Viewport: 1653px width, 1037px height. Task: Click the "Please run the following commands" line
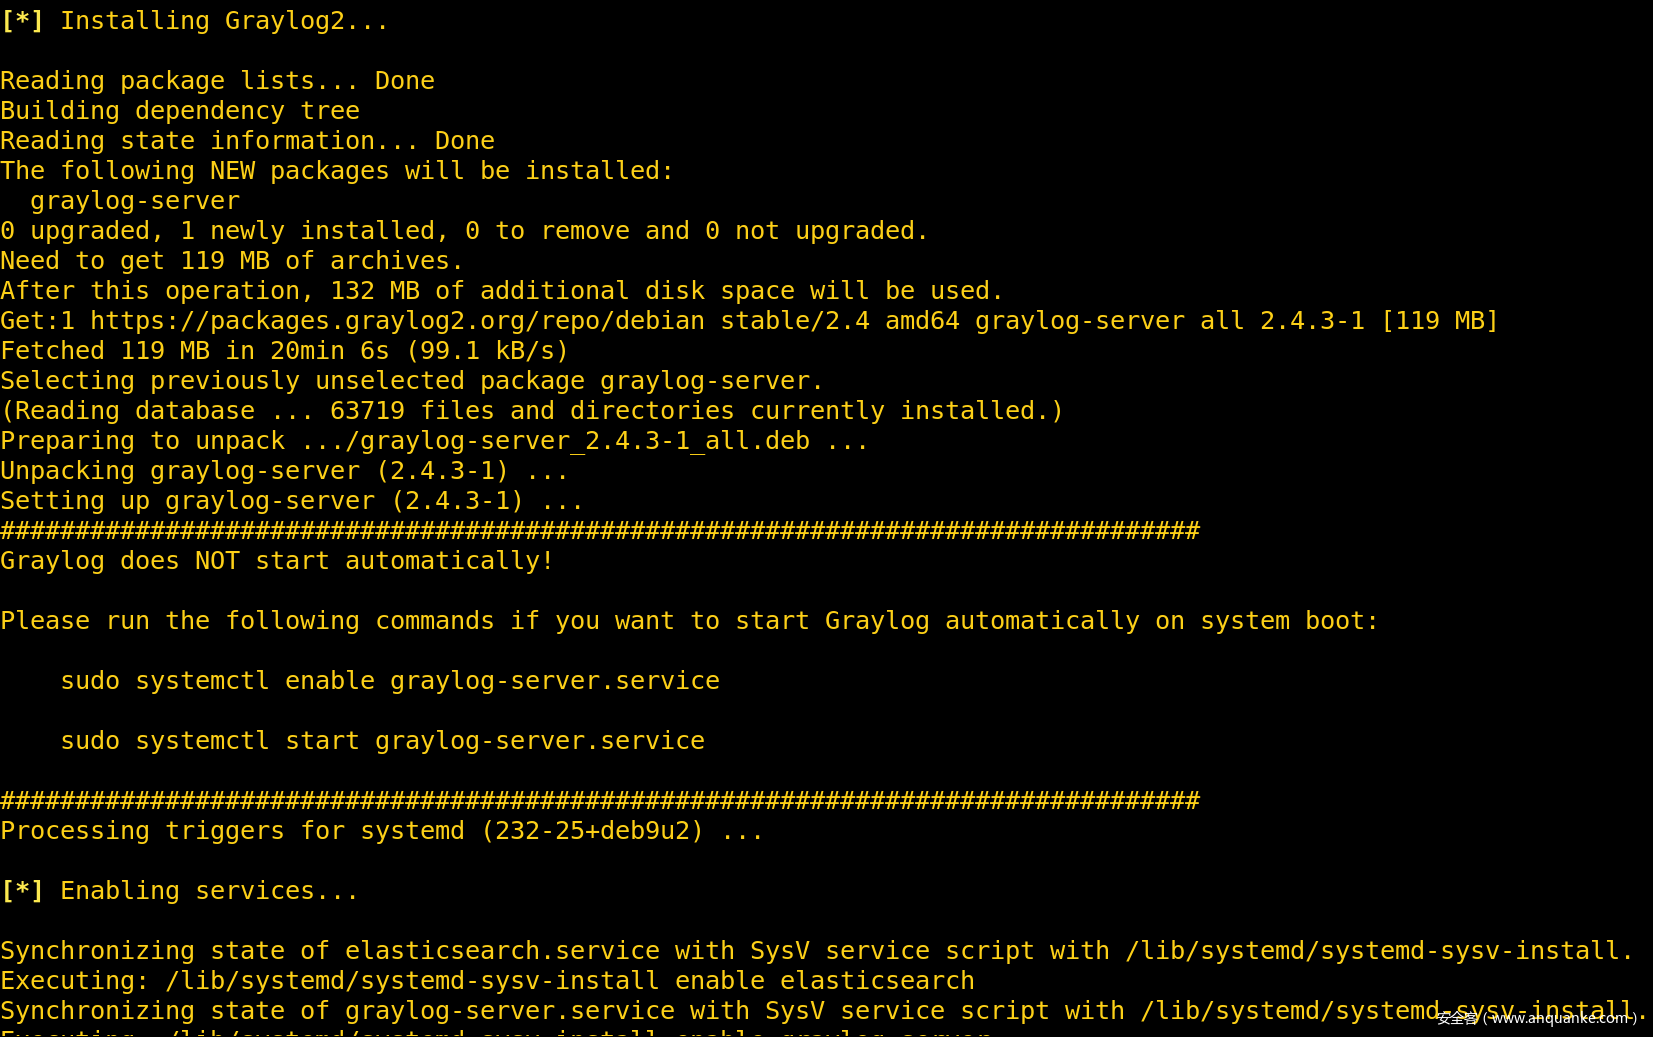click(x=689, y=621)
